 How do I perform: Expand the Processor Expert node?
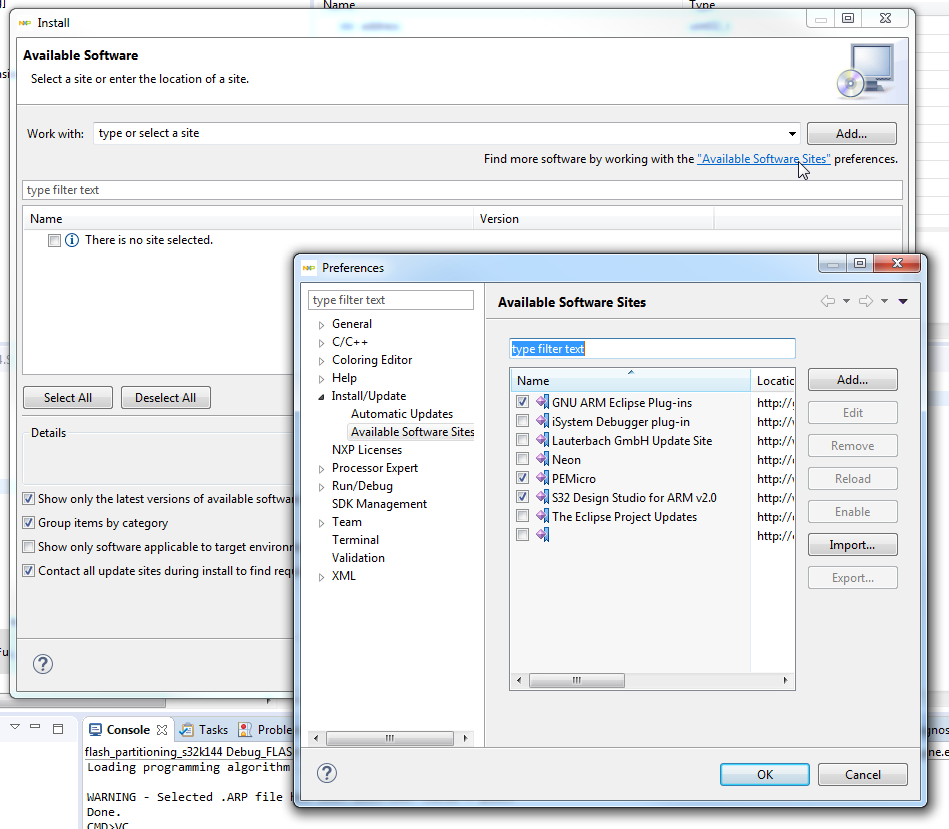(321, 469)
